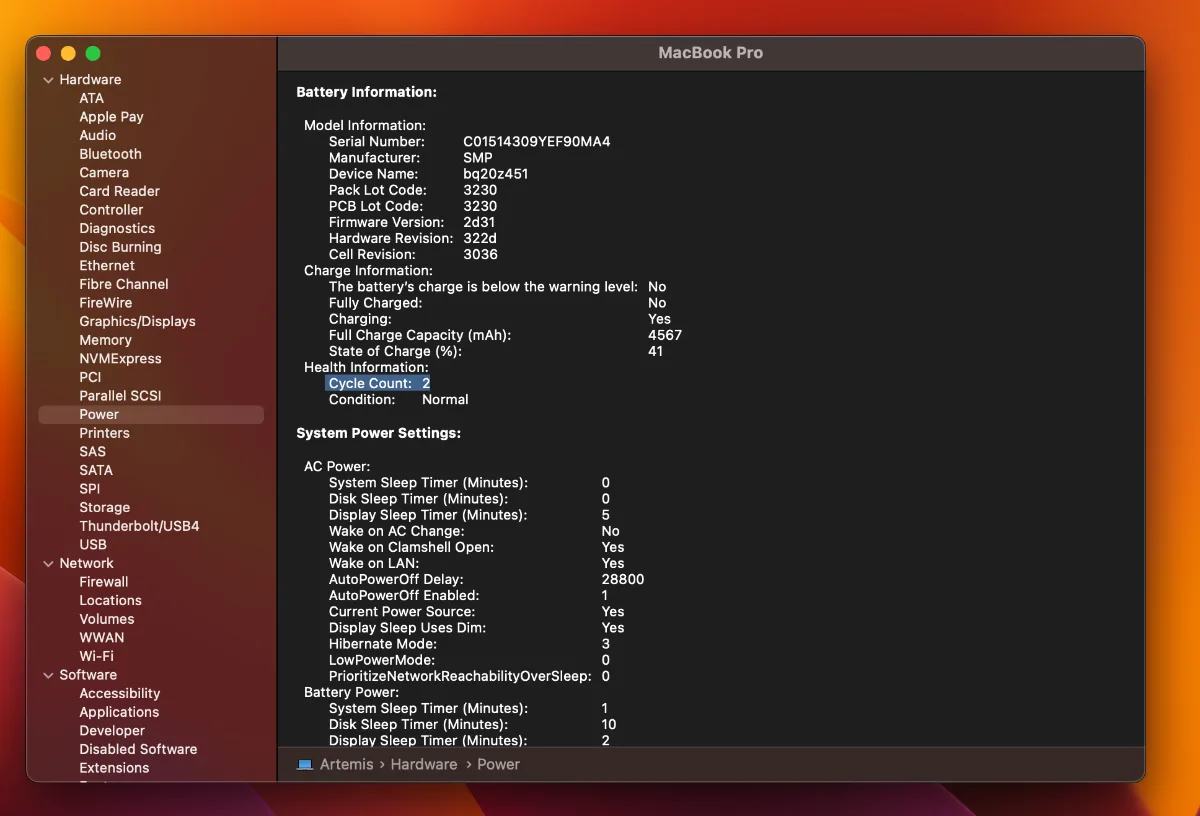
Task: Click the MacBook Pro window title
Action: coord(711,52)
